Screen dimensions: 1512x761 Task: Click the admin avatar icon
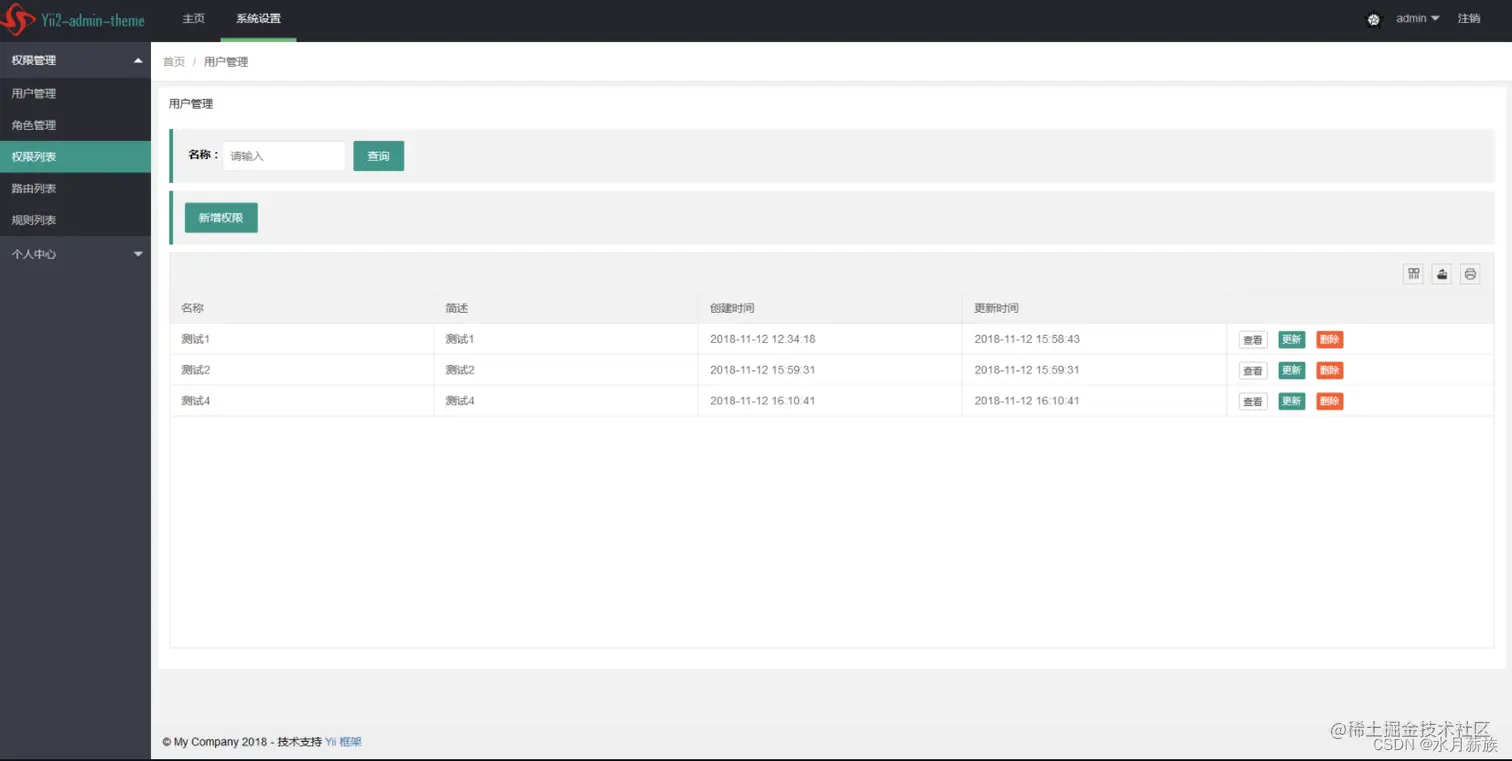[1374, 19]
